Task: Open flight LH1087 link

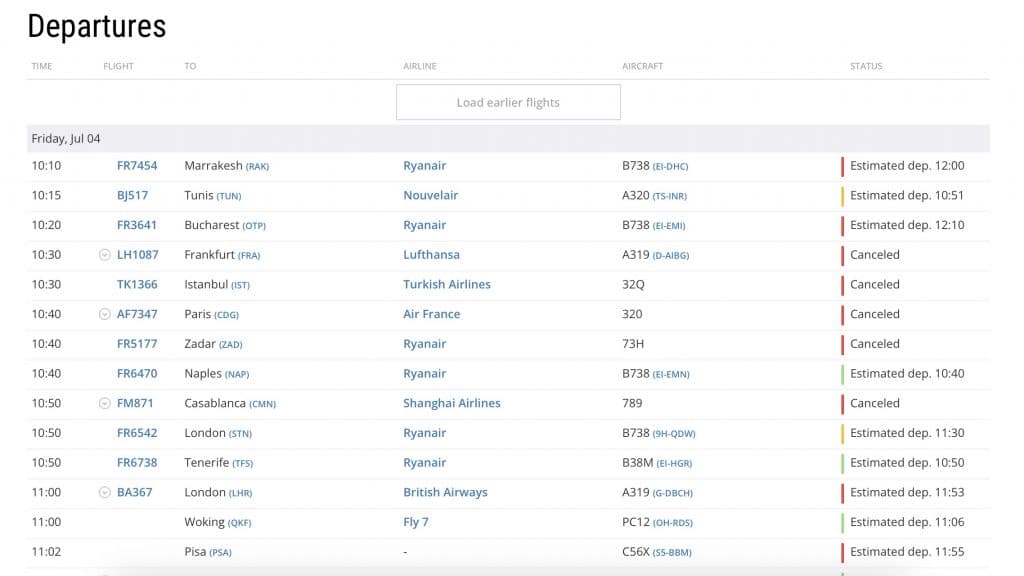Action: [138, 255]
